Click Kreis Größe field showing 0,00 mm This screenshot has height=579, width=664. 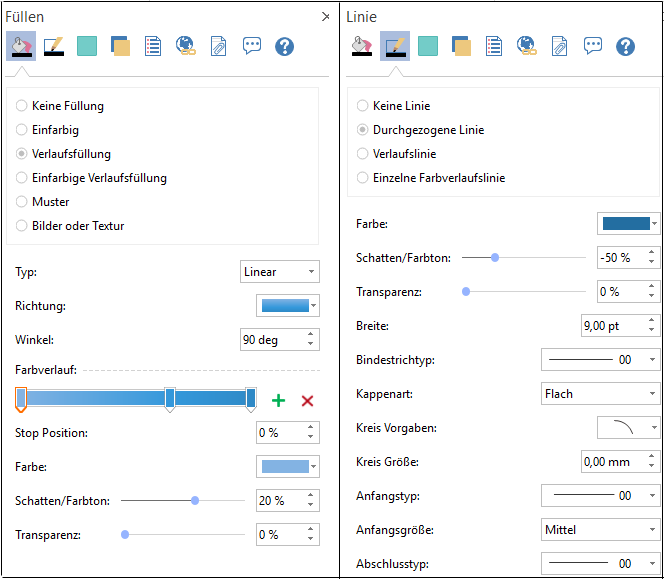click(x=620, y=462)
